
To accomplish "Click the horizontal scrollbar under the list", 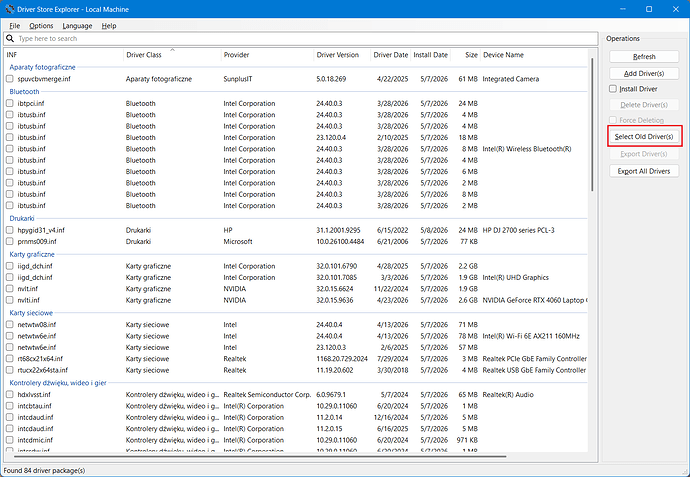I will pyautogui.click(x=260, y=456).
